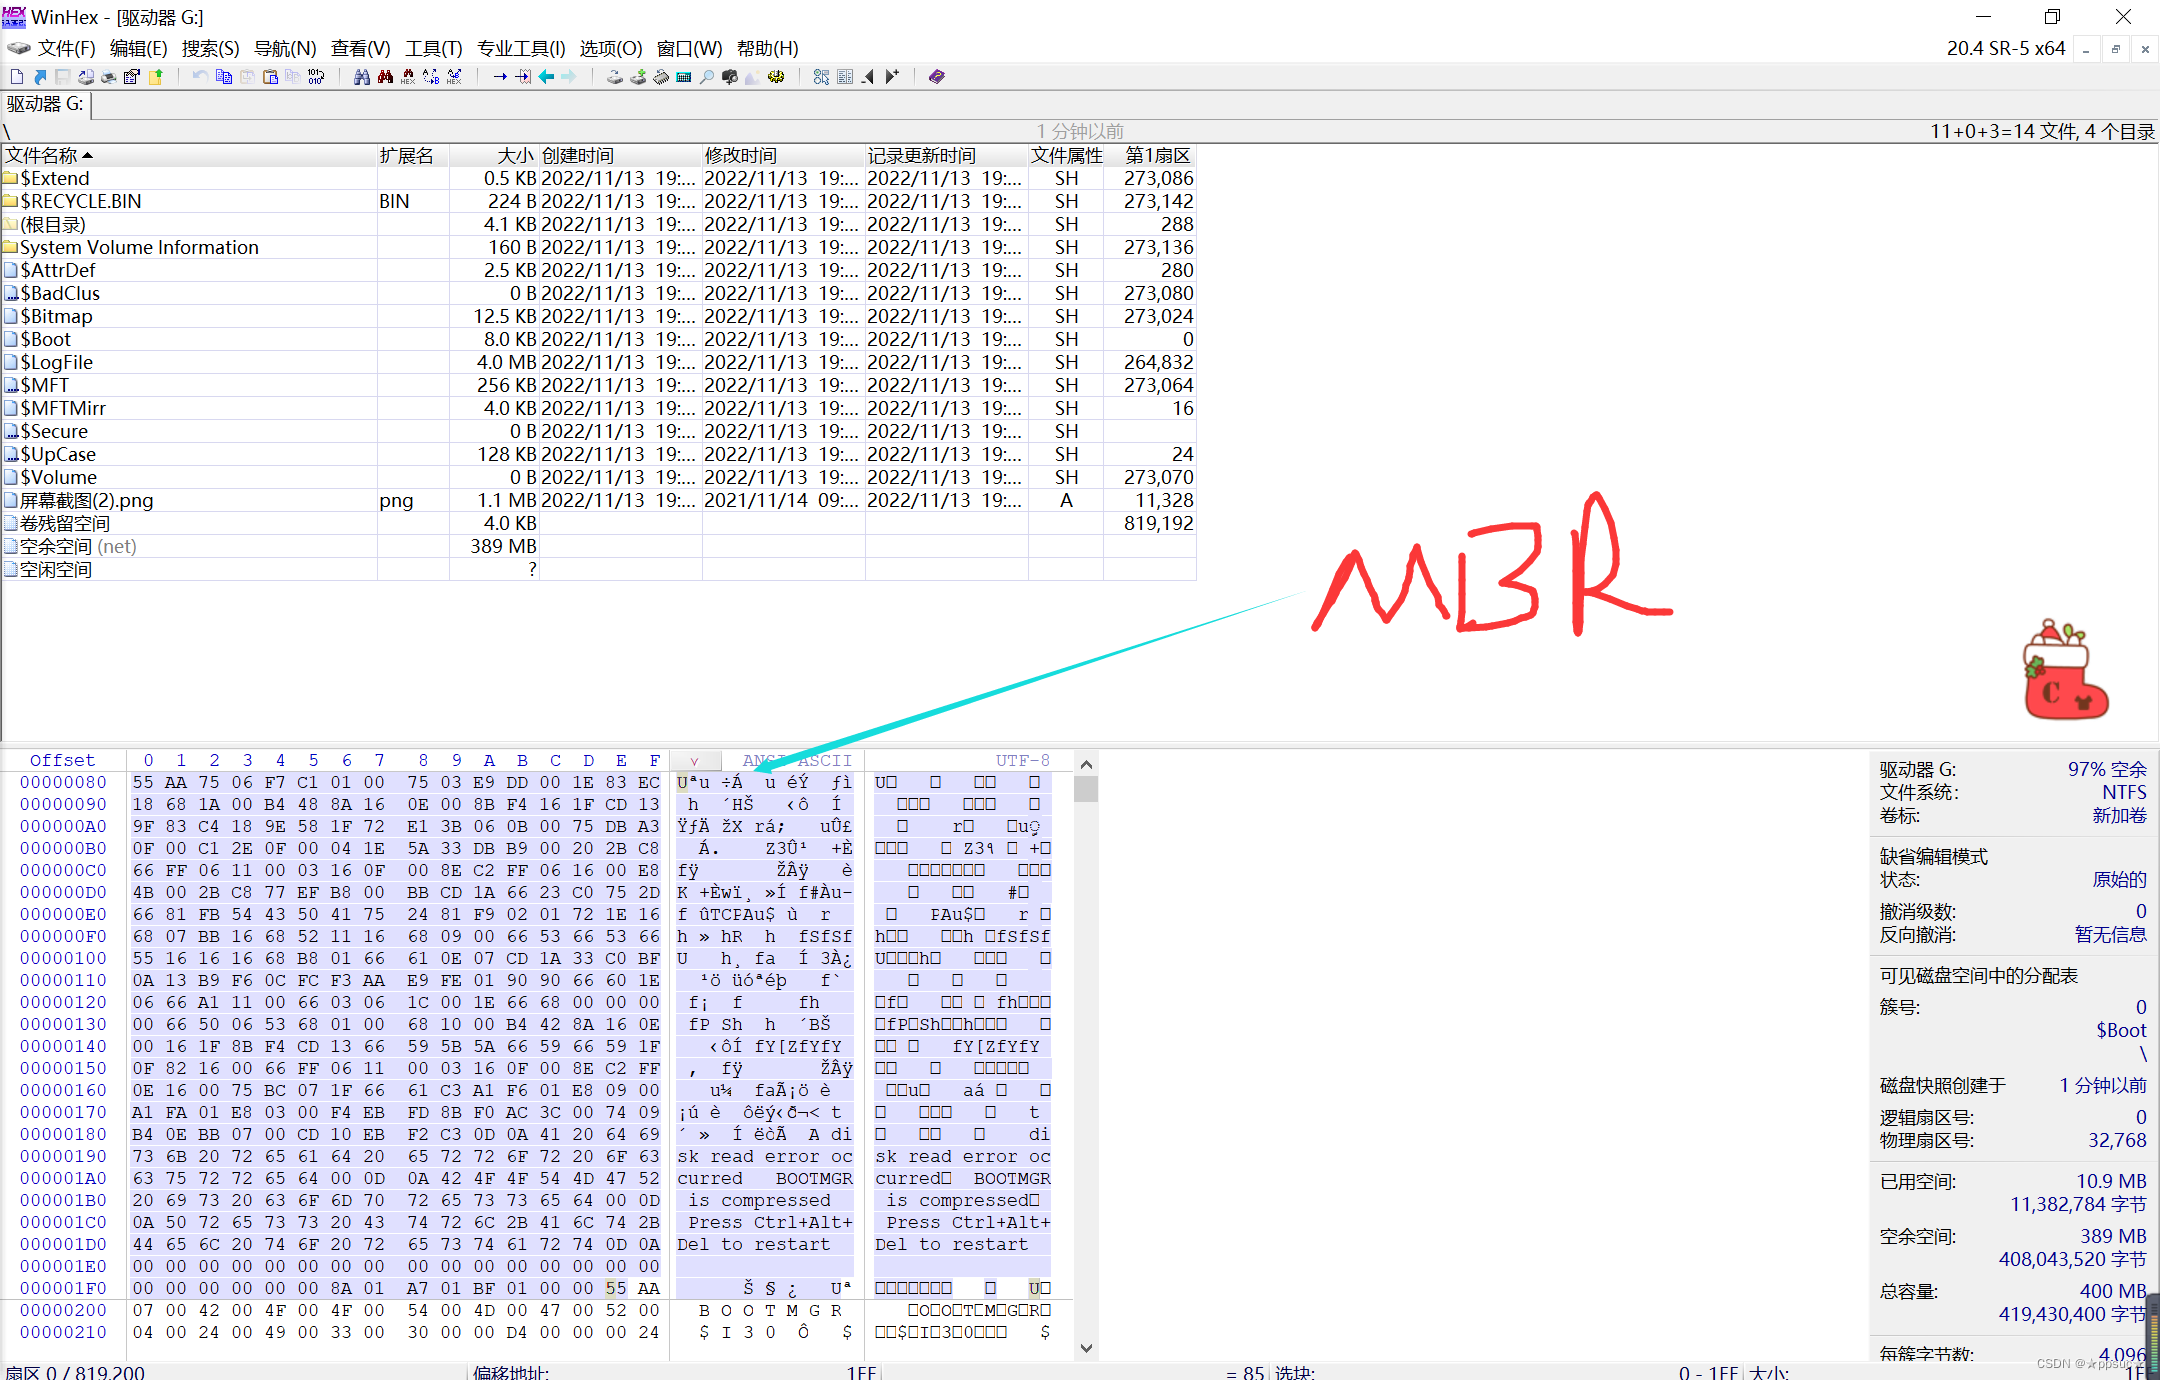Click the $Boot link in info panel
Viewport: 2160px width, 1380px height.
[2121, 1031]
